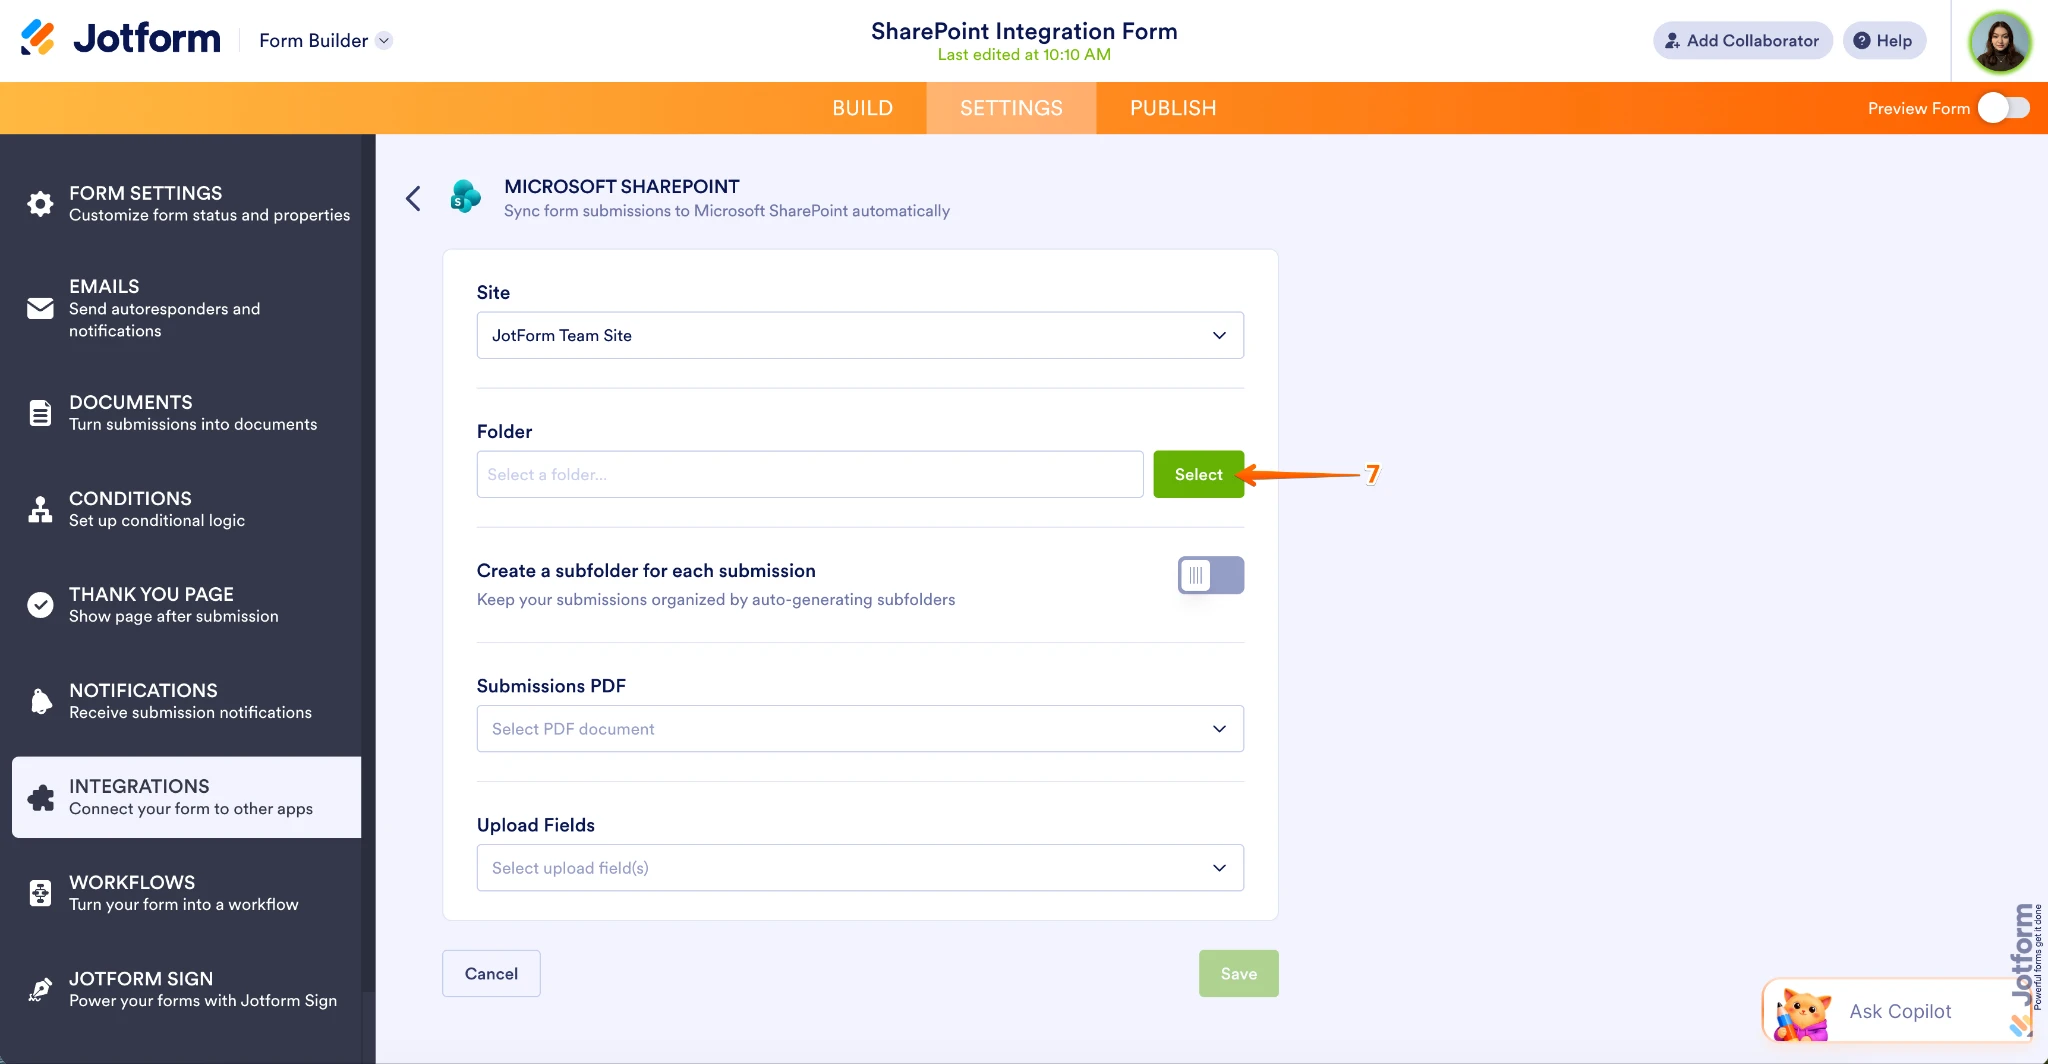Open Notifications section in sidebar

coord(187,701)
